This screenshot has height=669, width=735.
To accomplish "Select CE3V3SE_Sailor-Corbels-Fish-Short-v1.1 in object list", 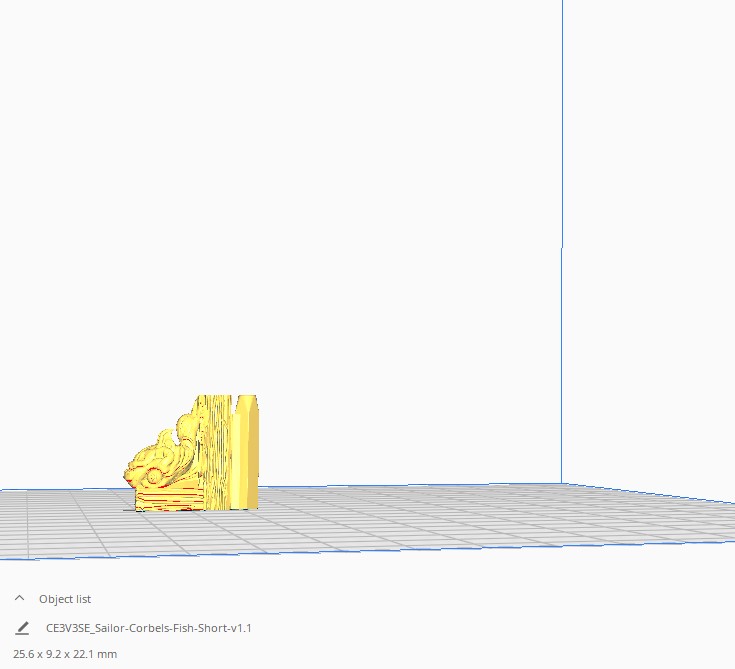I will (149, 628).
